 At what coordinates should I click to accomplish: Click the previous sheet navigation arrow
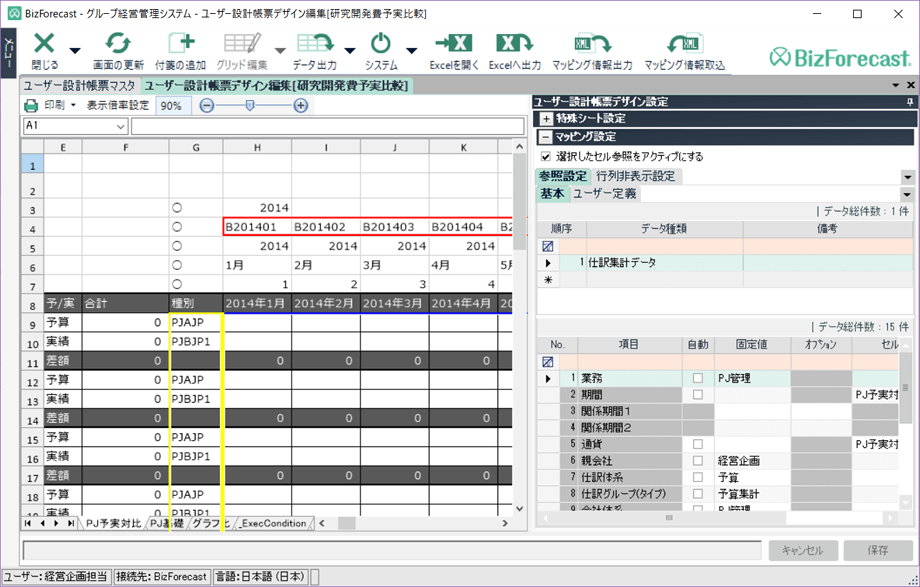point(42,523)
